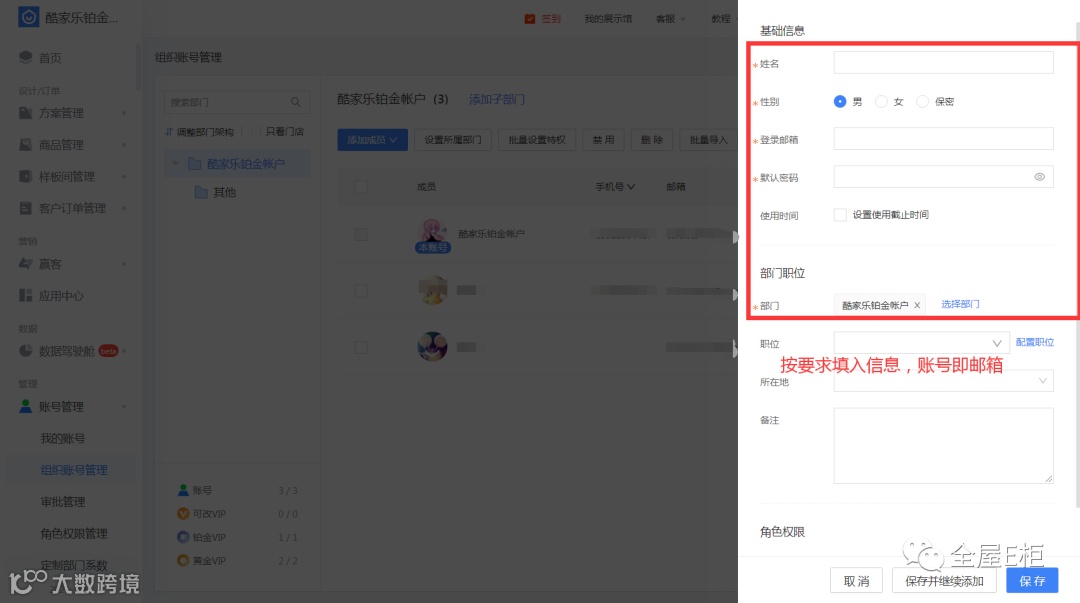Click the 可改VIP badge icon
Viewport: 1080px width, 603px height.
tap(183, 513)
